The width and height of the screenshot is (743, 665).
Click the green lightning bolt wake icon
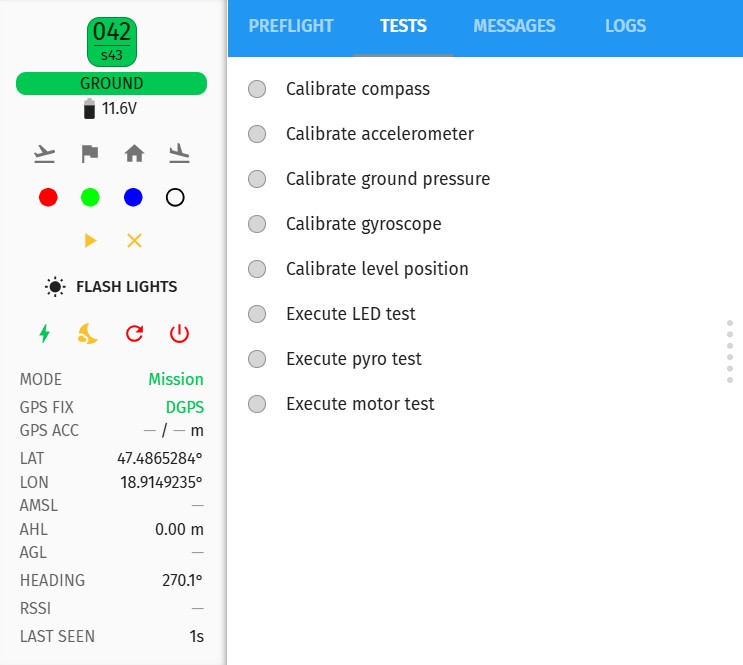tap(45, 333)
